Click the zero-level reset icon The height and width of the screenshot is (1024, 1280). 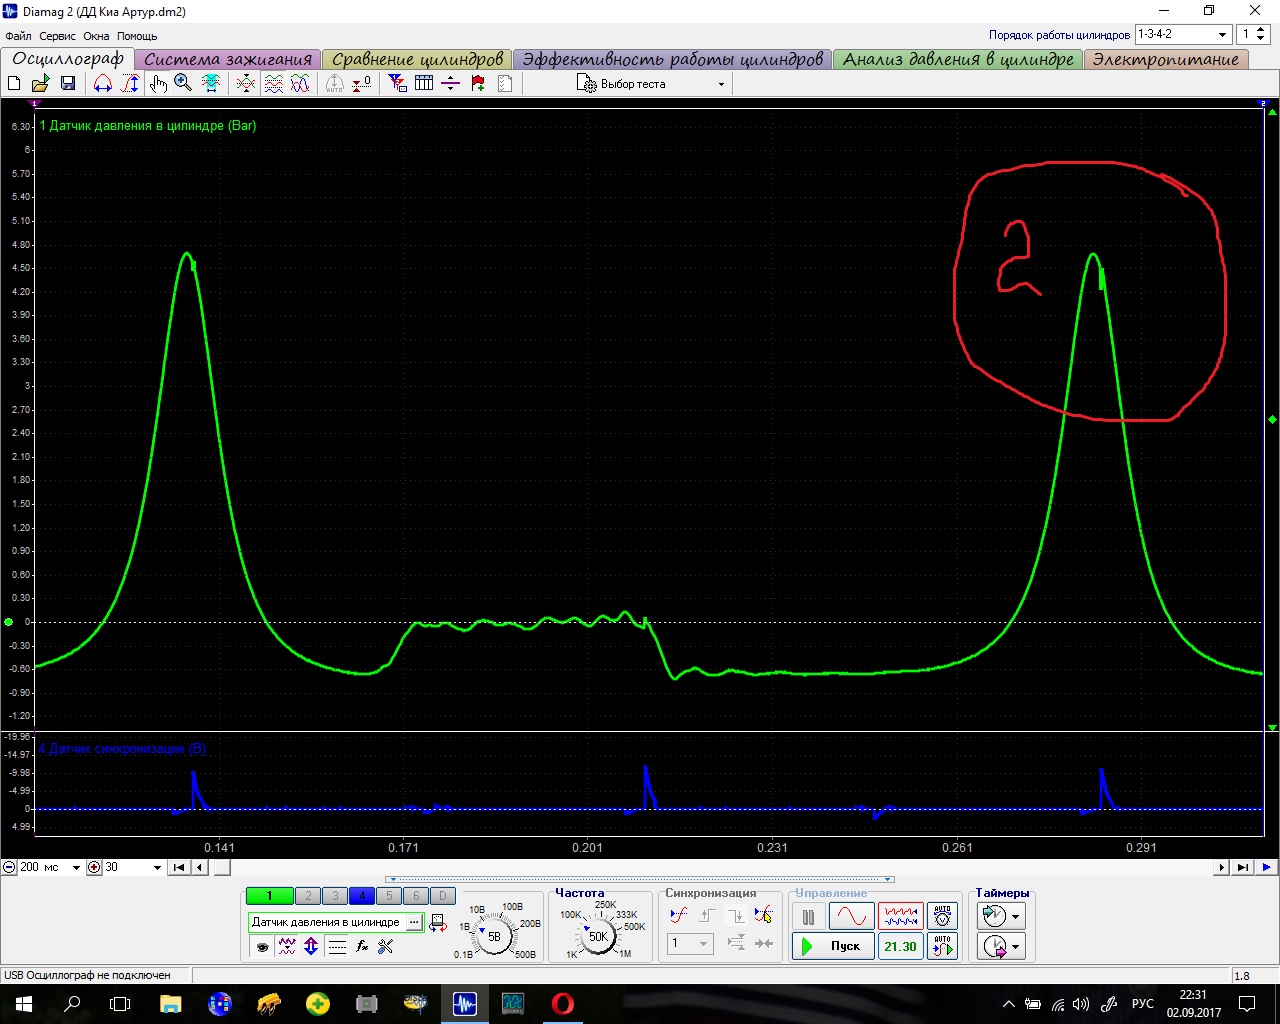[362, 84]
